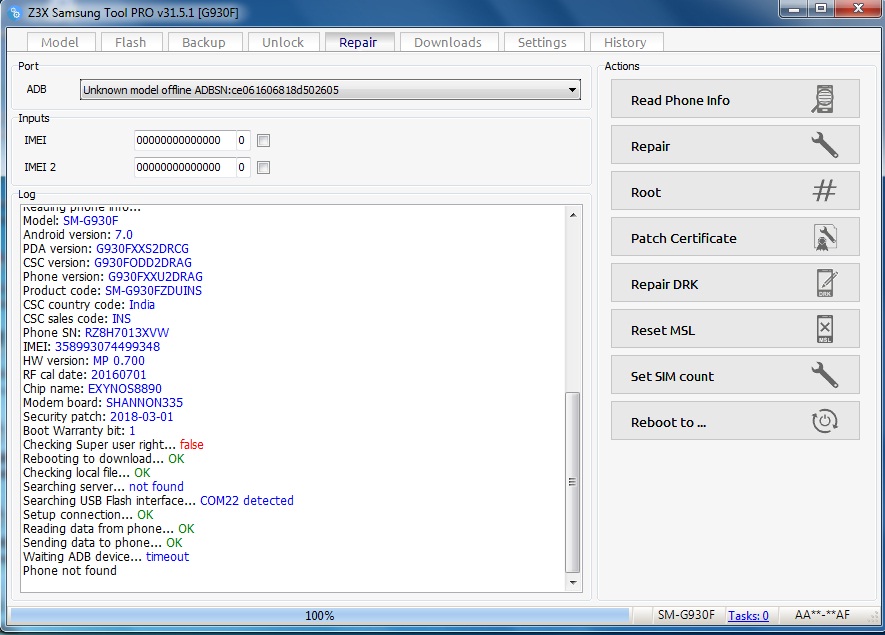Click the AA**-**AF status bar entry

(822, 615)
